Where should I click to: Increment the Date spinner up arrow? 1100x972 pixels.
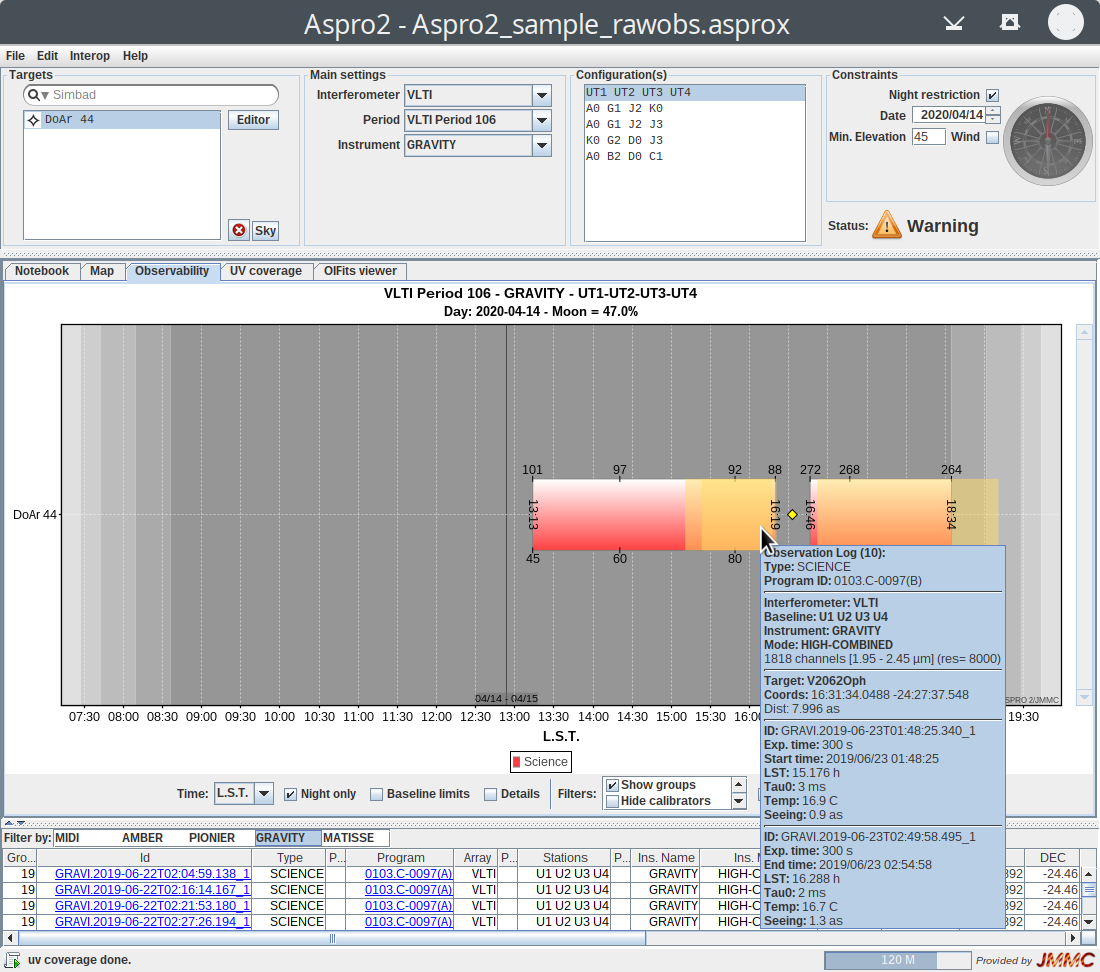(993, 111)
